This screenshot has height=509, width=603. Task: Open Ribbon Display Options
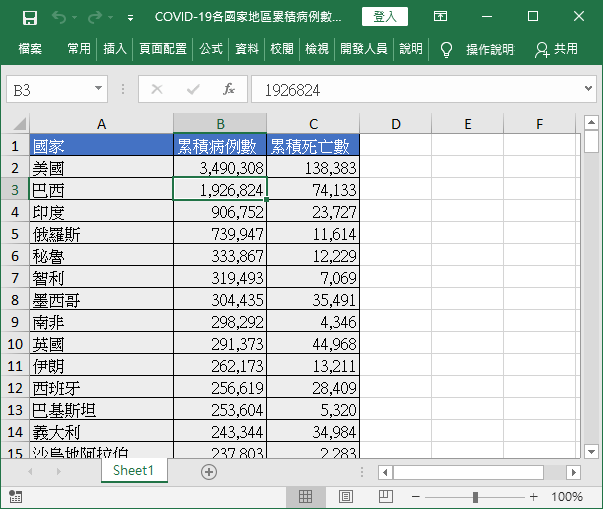(440, 16)
